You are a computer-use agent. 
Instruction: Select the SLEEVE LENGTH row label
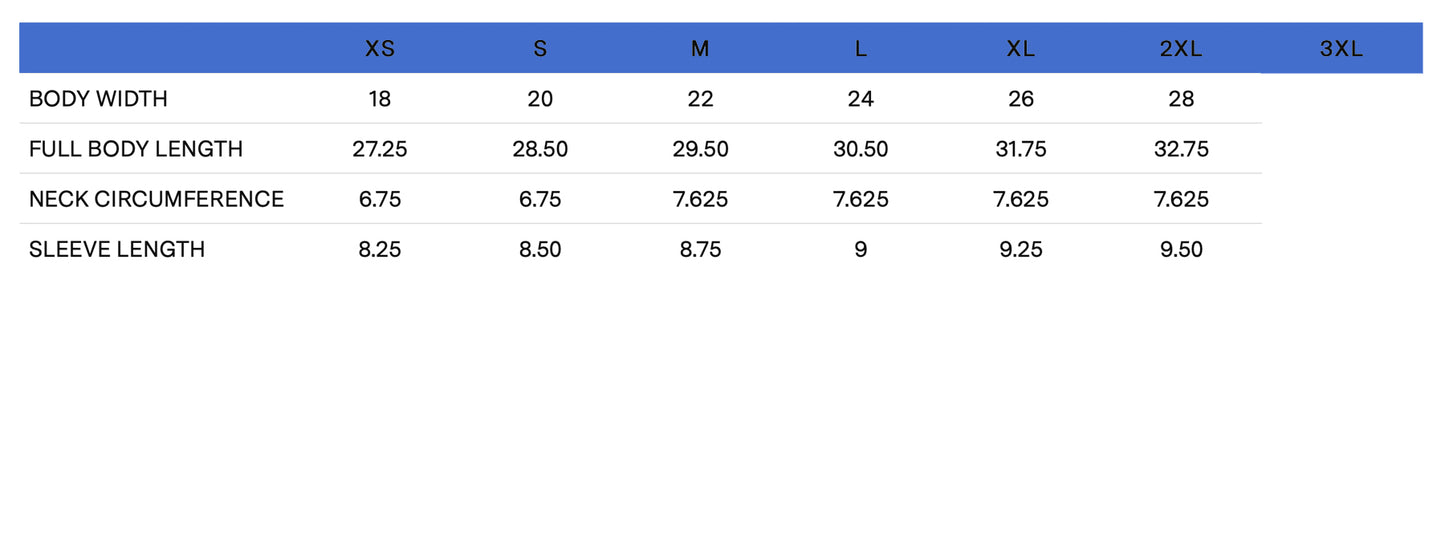tap(117, 249)
